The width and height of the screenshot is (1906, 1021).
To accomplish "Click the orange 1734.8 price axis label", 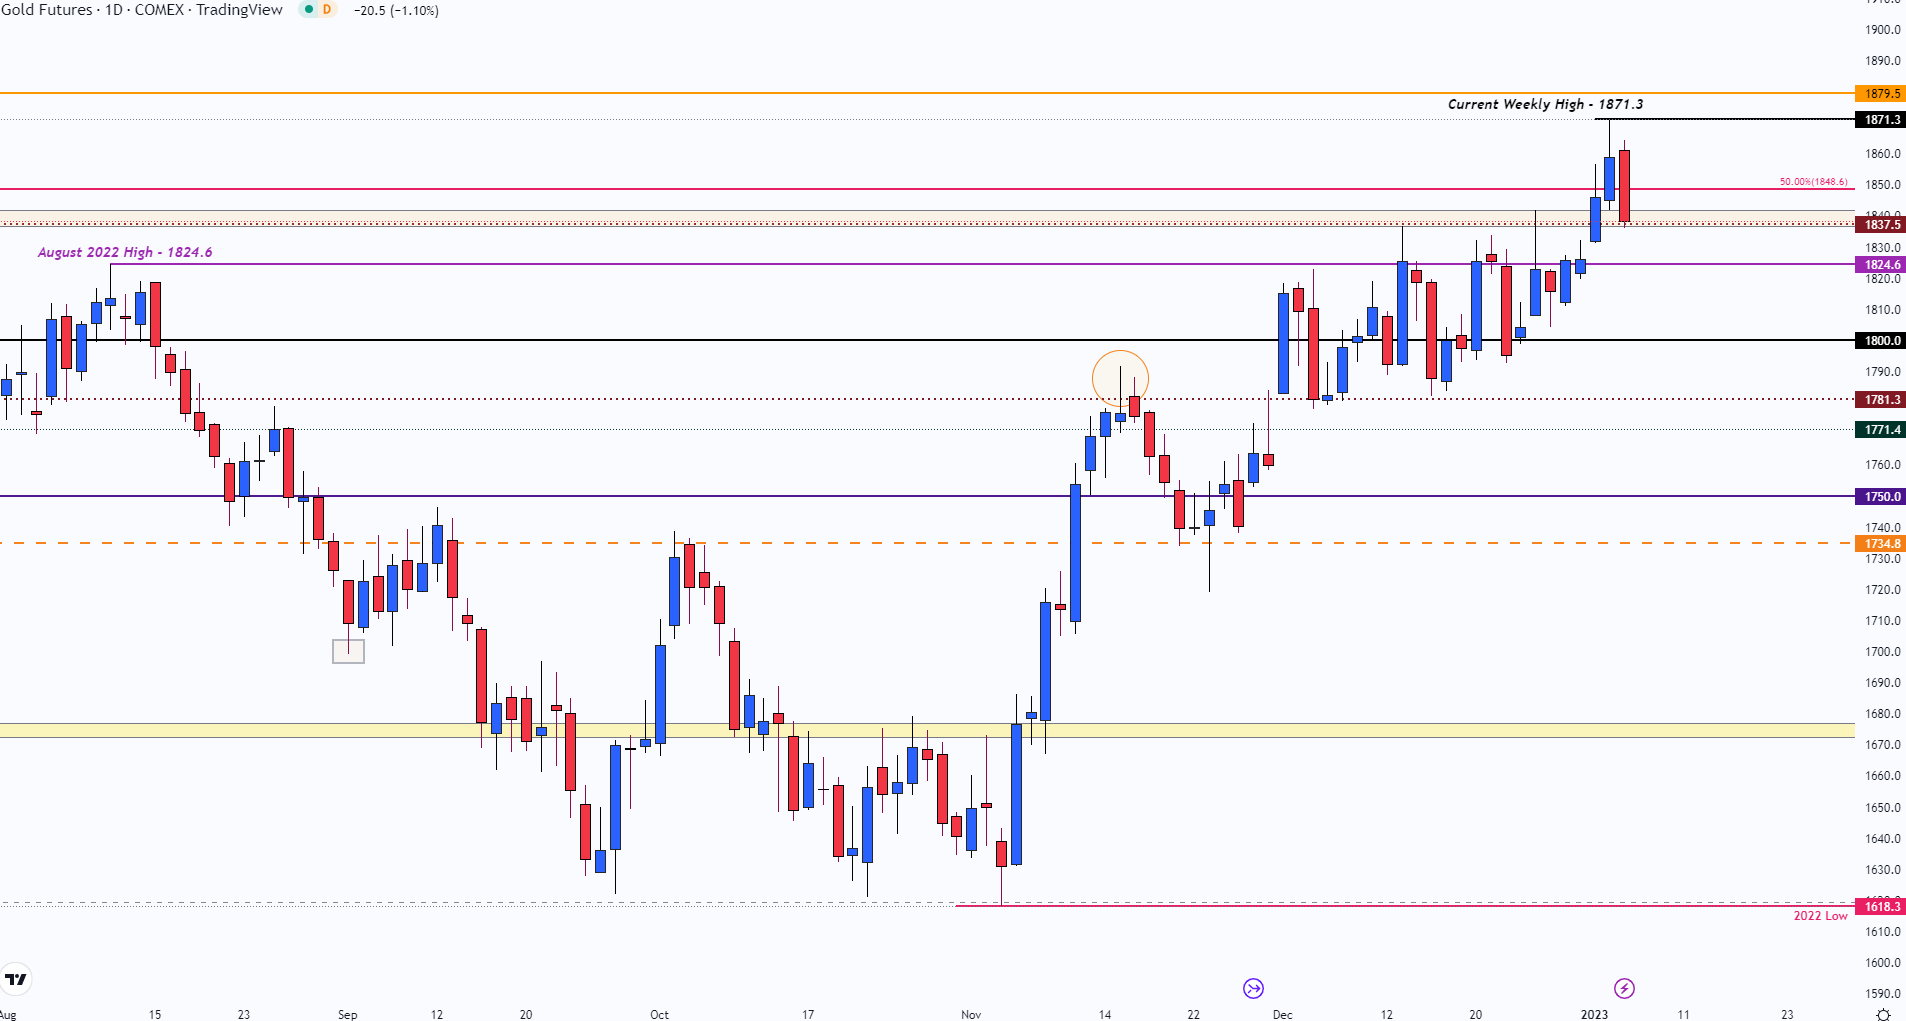I will 1881,544.
